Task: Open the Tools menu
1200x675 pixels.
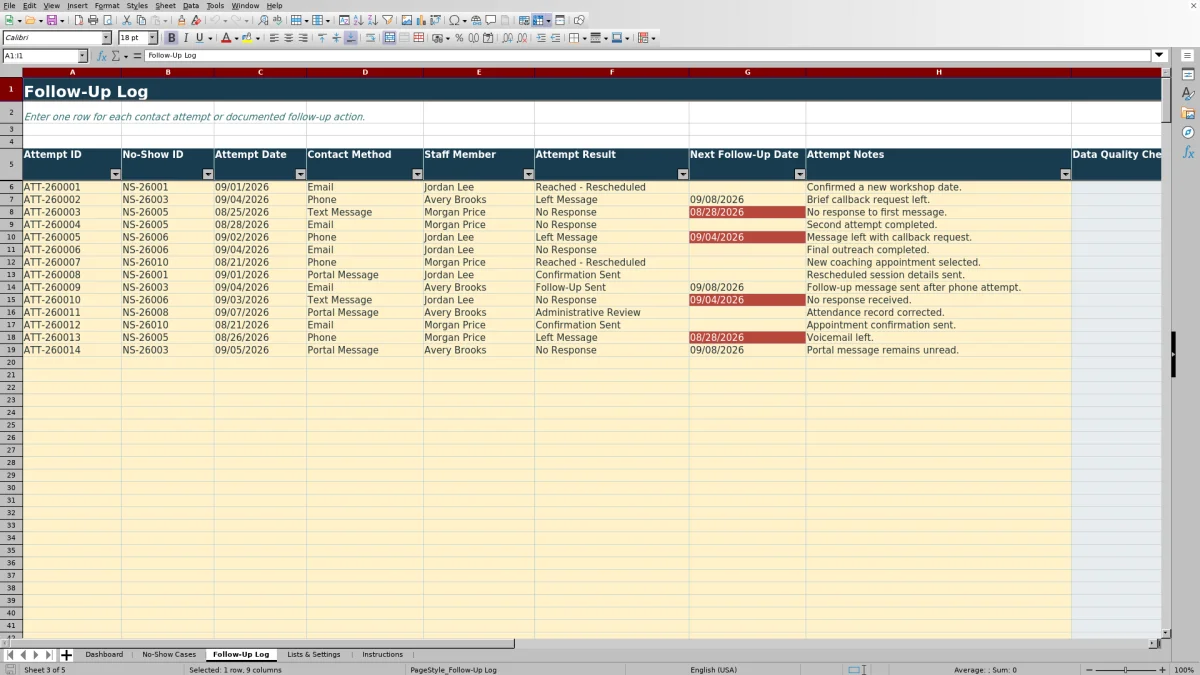Action: click(x=215, y=6)
